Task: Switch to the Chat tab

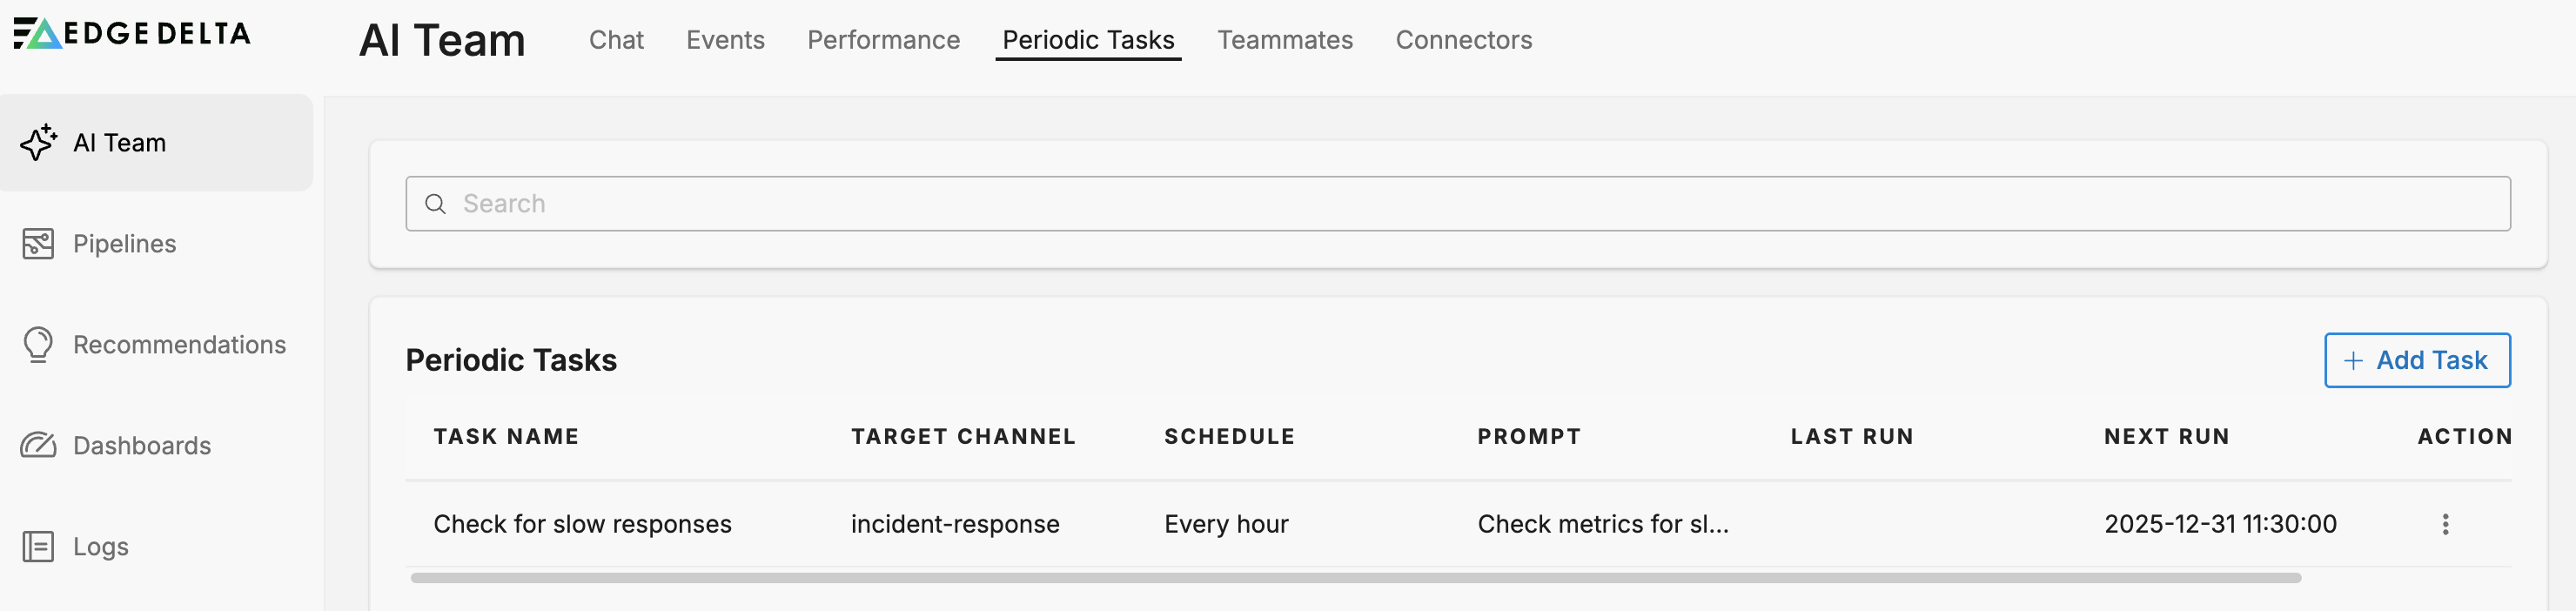Action: click(616, 40)
